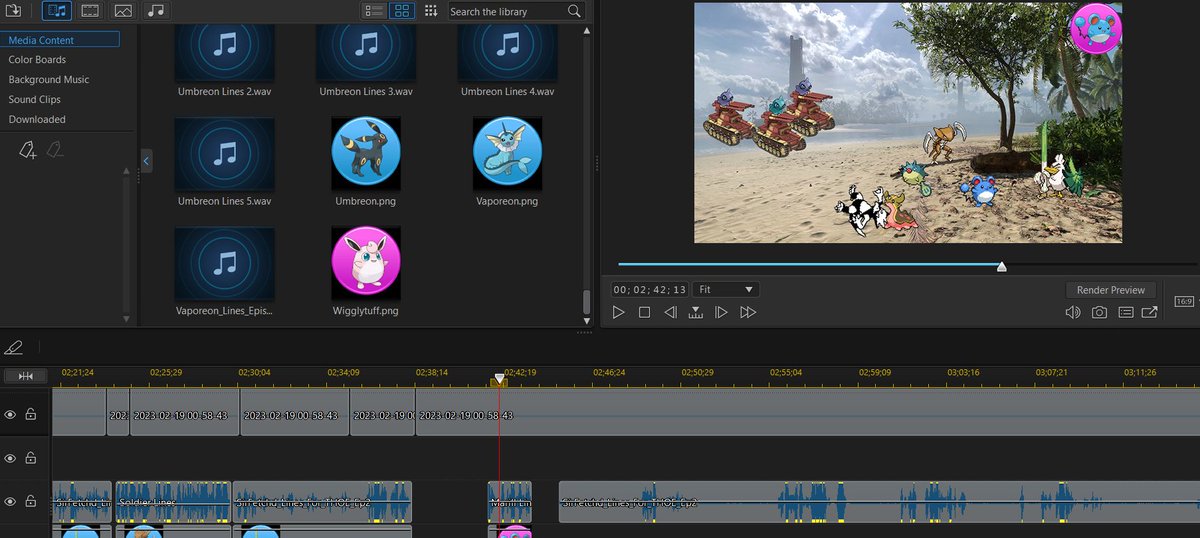Open the Fit zoom dropdown
The image size is (1200, 538).
coord(726,289)
